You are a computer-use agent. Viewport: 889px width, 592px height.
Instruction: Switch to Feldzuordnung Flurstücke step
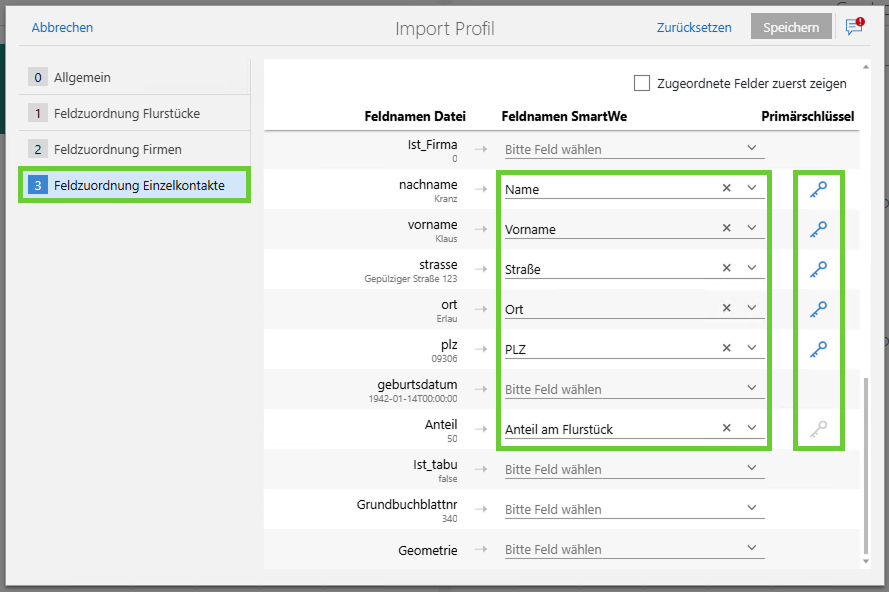pyautogui.click(x=127, y=113)
